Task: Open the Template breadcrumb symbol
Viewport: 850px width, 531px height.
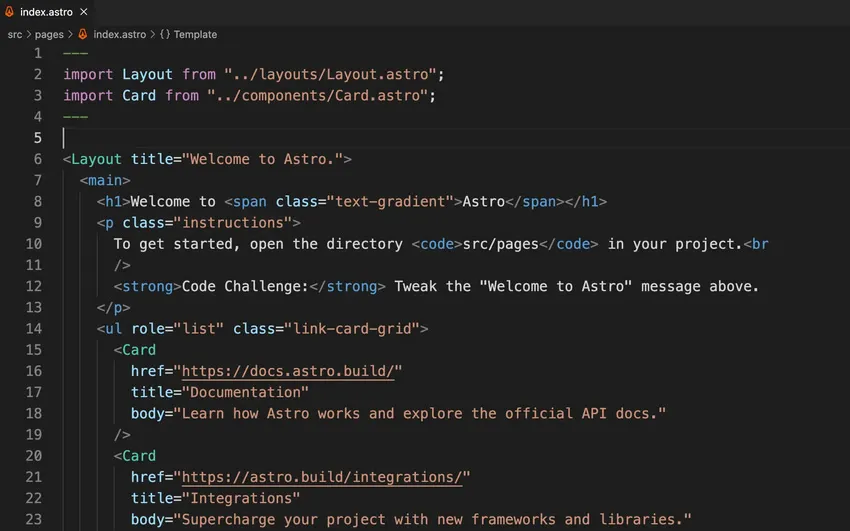Action: (195, 35)
